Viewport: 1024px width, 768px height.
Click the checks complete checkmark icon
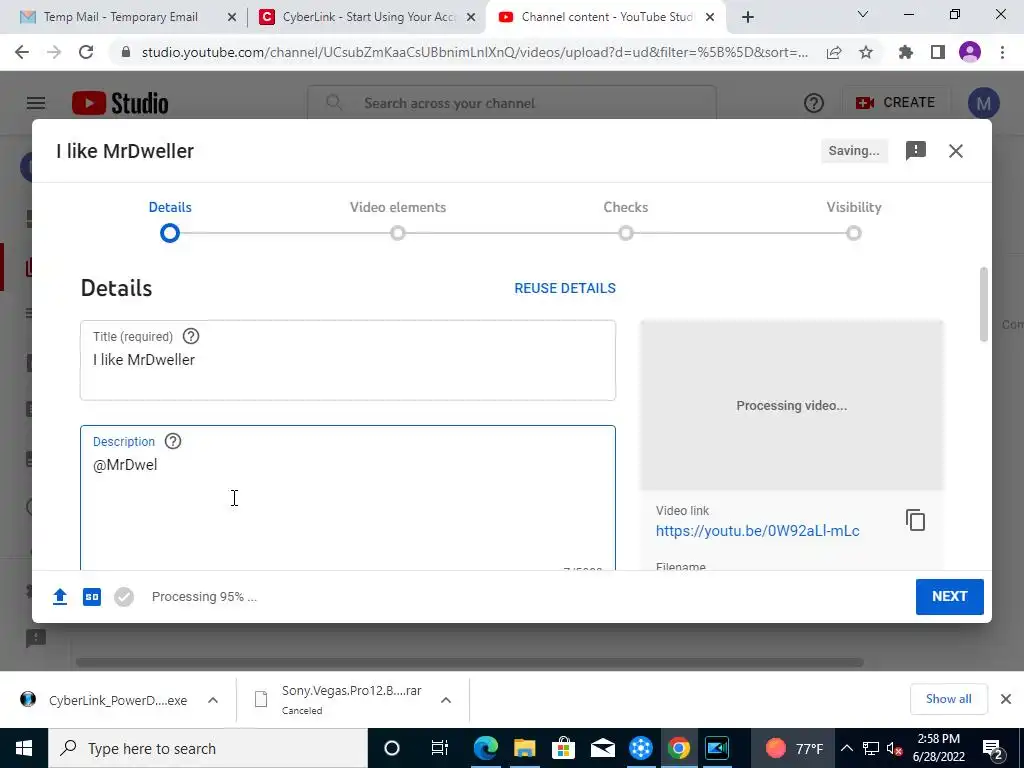(x=124, y=597)
